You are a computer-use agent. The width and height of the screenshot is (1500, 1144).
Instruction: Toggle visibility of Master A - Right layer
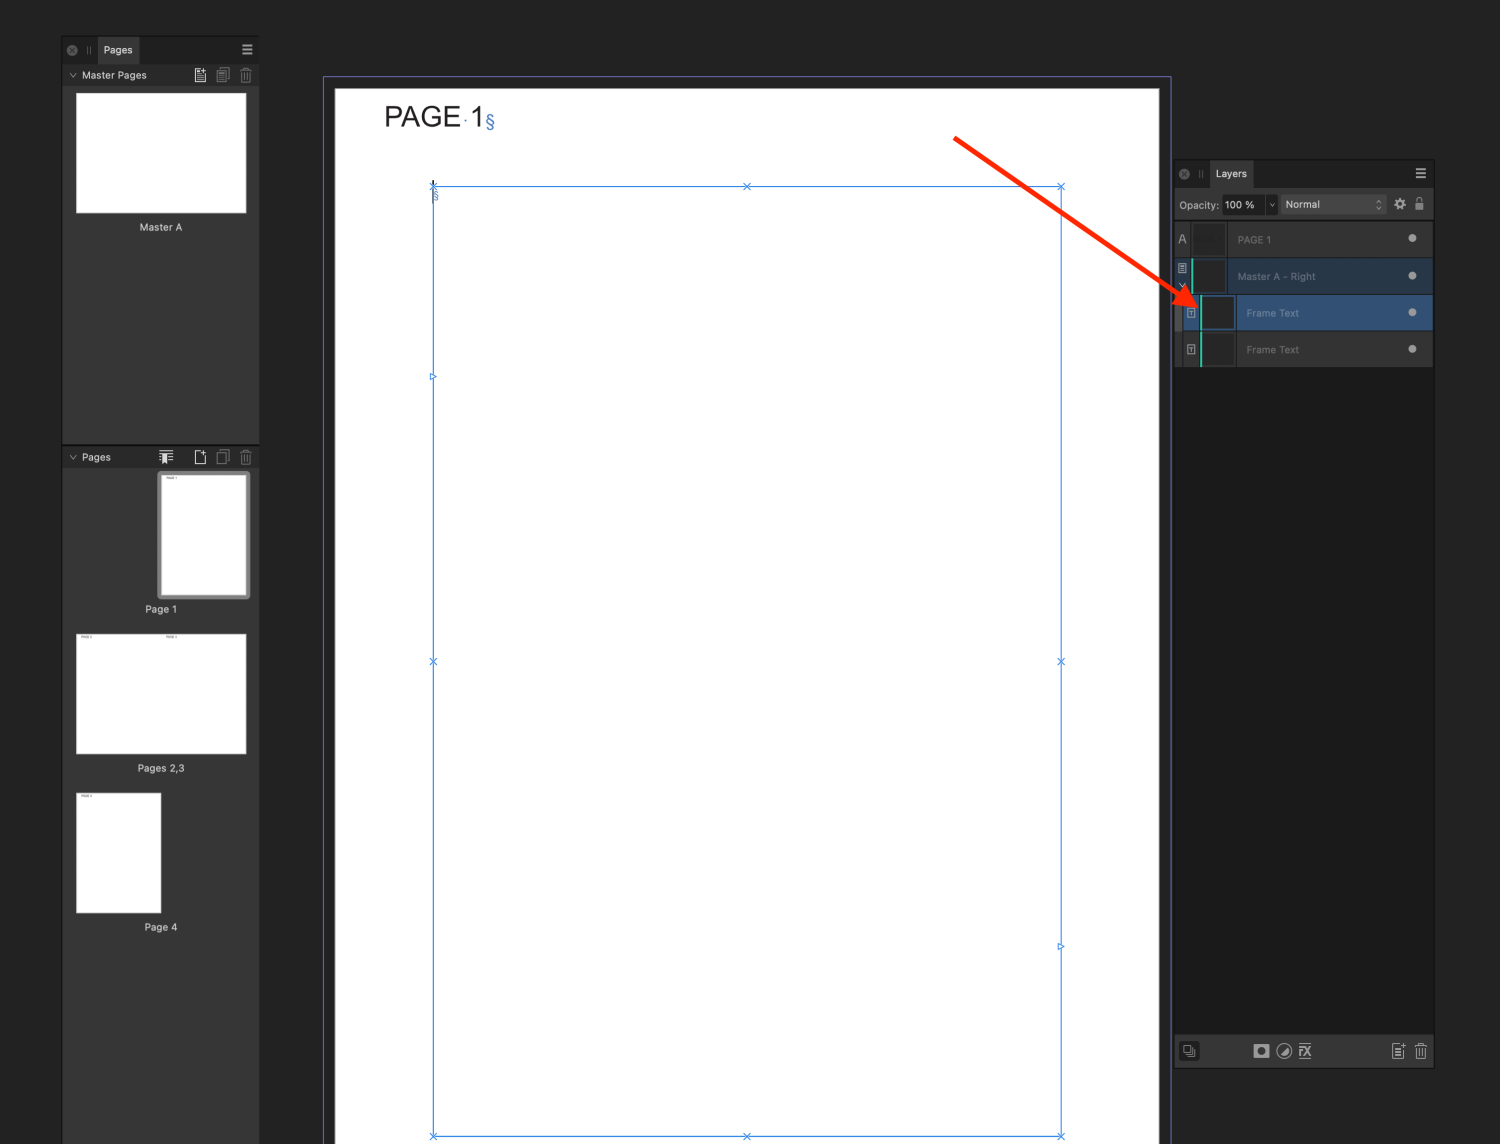click(x=1412, y=276)
